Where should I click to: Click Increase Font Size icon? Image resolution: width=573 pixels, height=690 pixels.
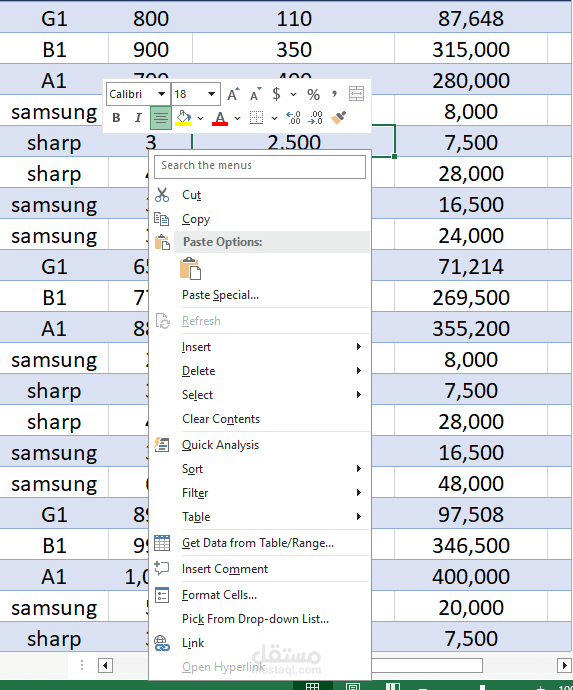(x=233, y=94)
